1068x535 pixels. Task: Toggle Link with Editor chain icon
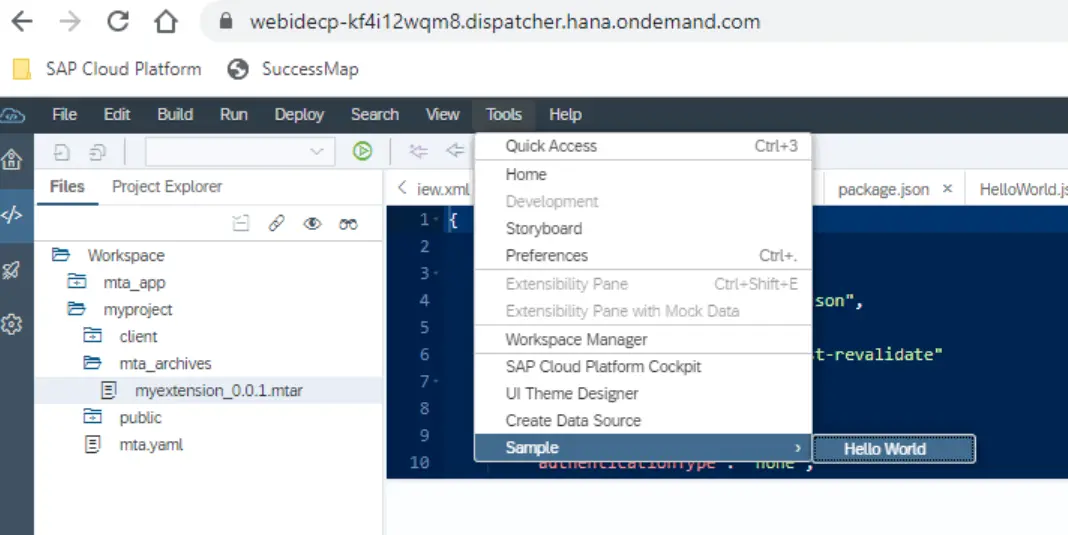click(277, 224)
